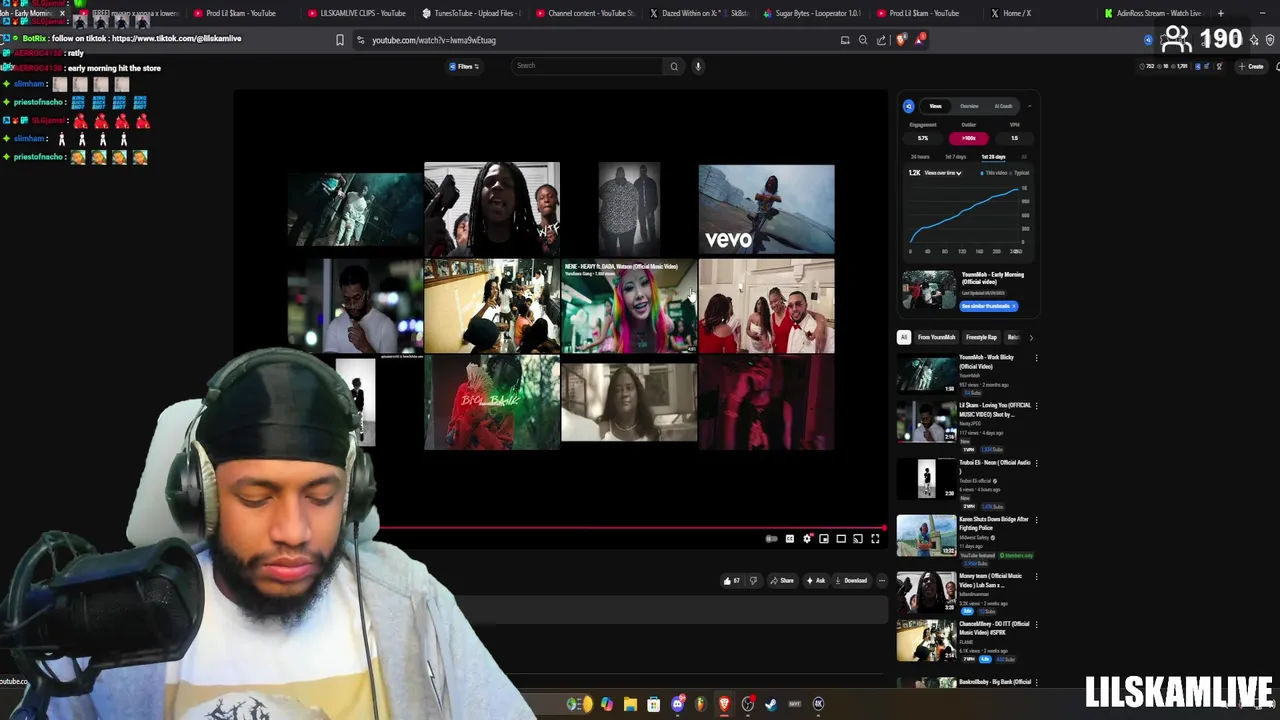Click the browser address bar URL
Image resolution: width=1280 pixels, height=720 pixels.
coord(434,40)
